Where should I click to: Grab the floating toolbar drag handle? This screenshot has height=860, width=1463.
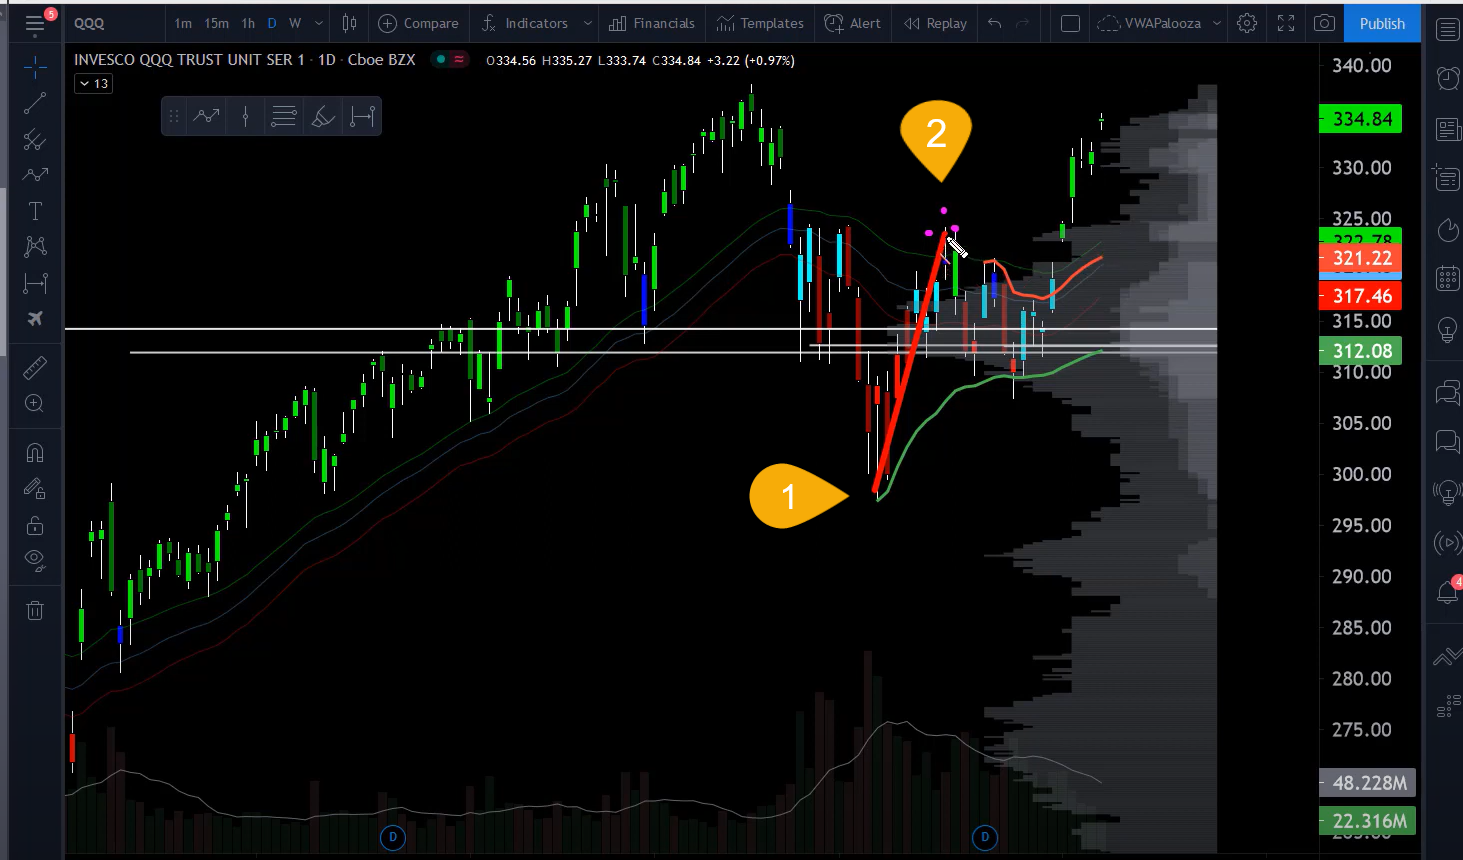click(x=174, y=117)
